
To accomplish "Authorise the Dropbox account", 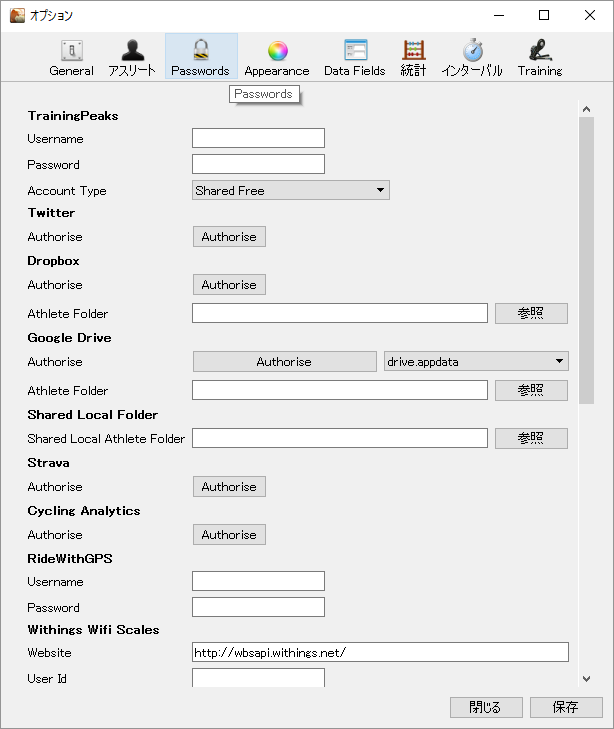I will coord(229,285).
